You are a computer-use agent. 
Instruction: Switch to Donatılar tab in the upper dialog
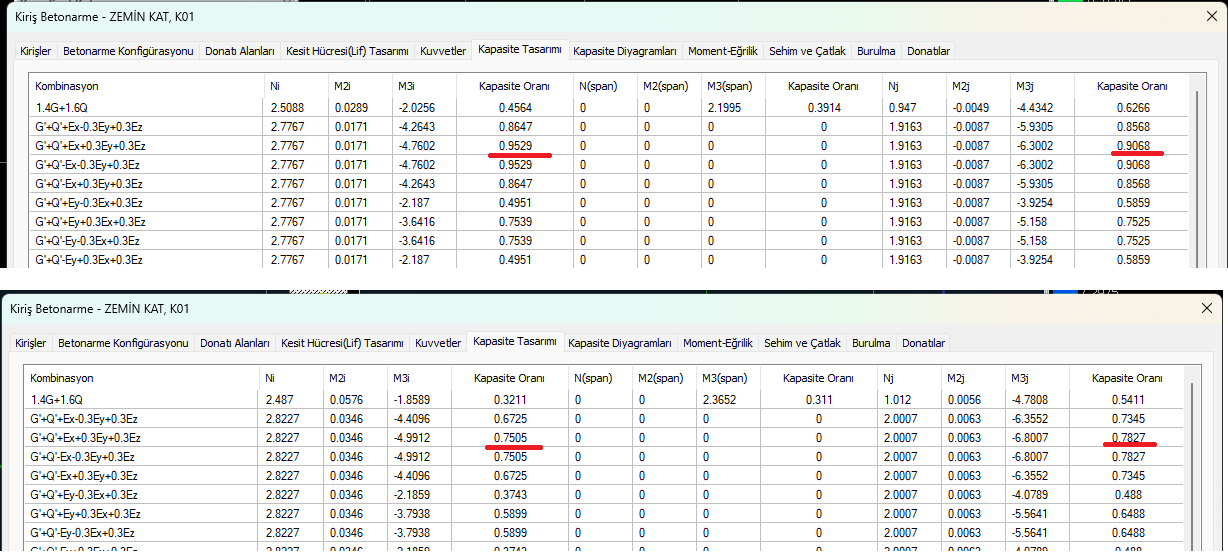pyautogui.click(x=928, y=51)
